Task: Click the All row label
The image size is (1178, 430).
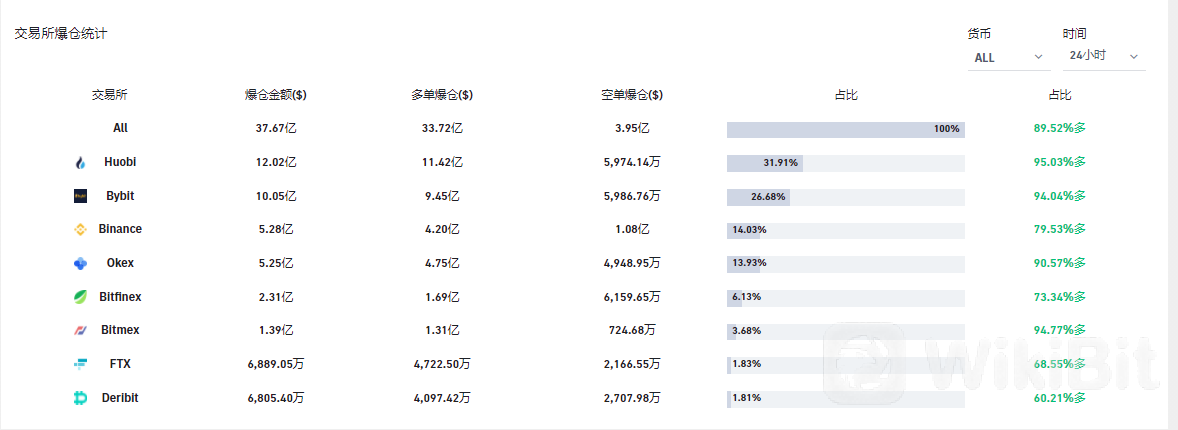Action: tap(120, 128)
